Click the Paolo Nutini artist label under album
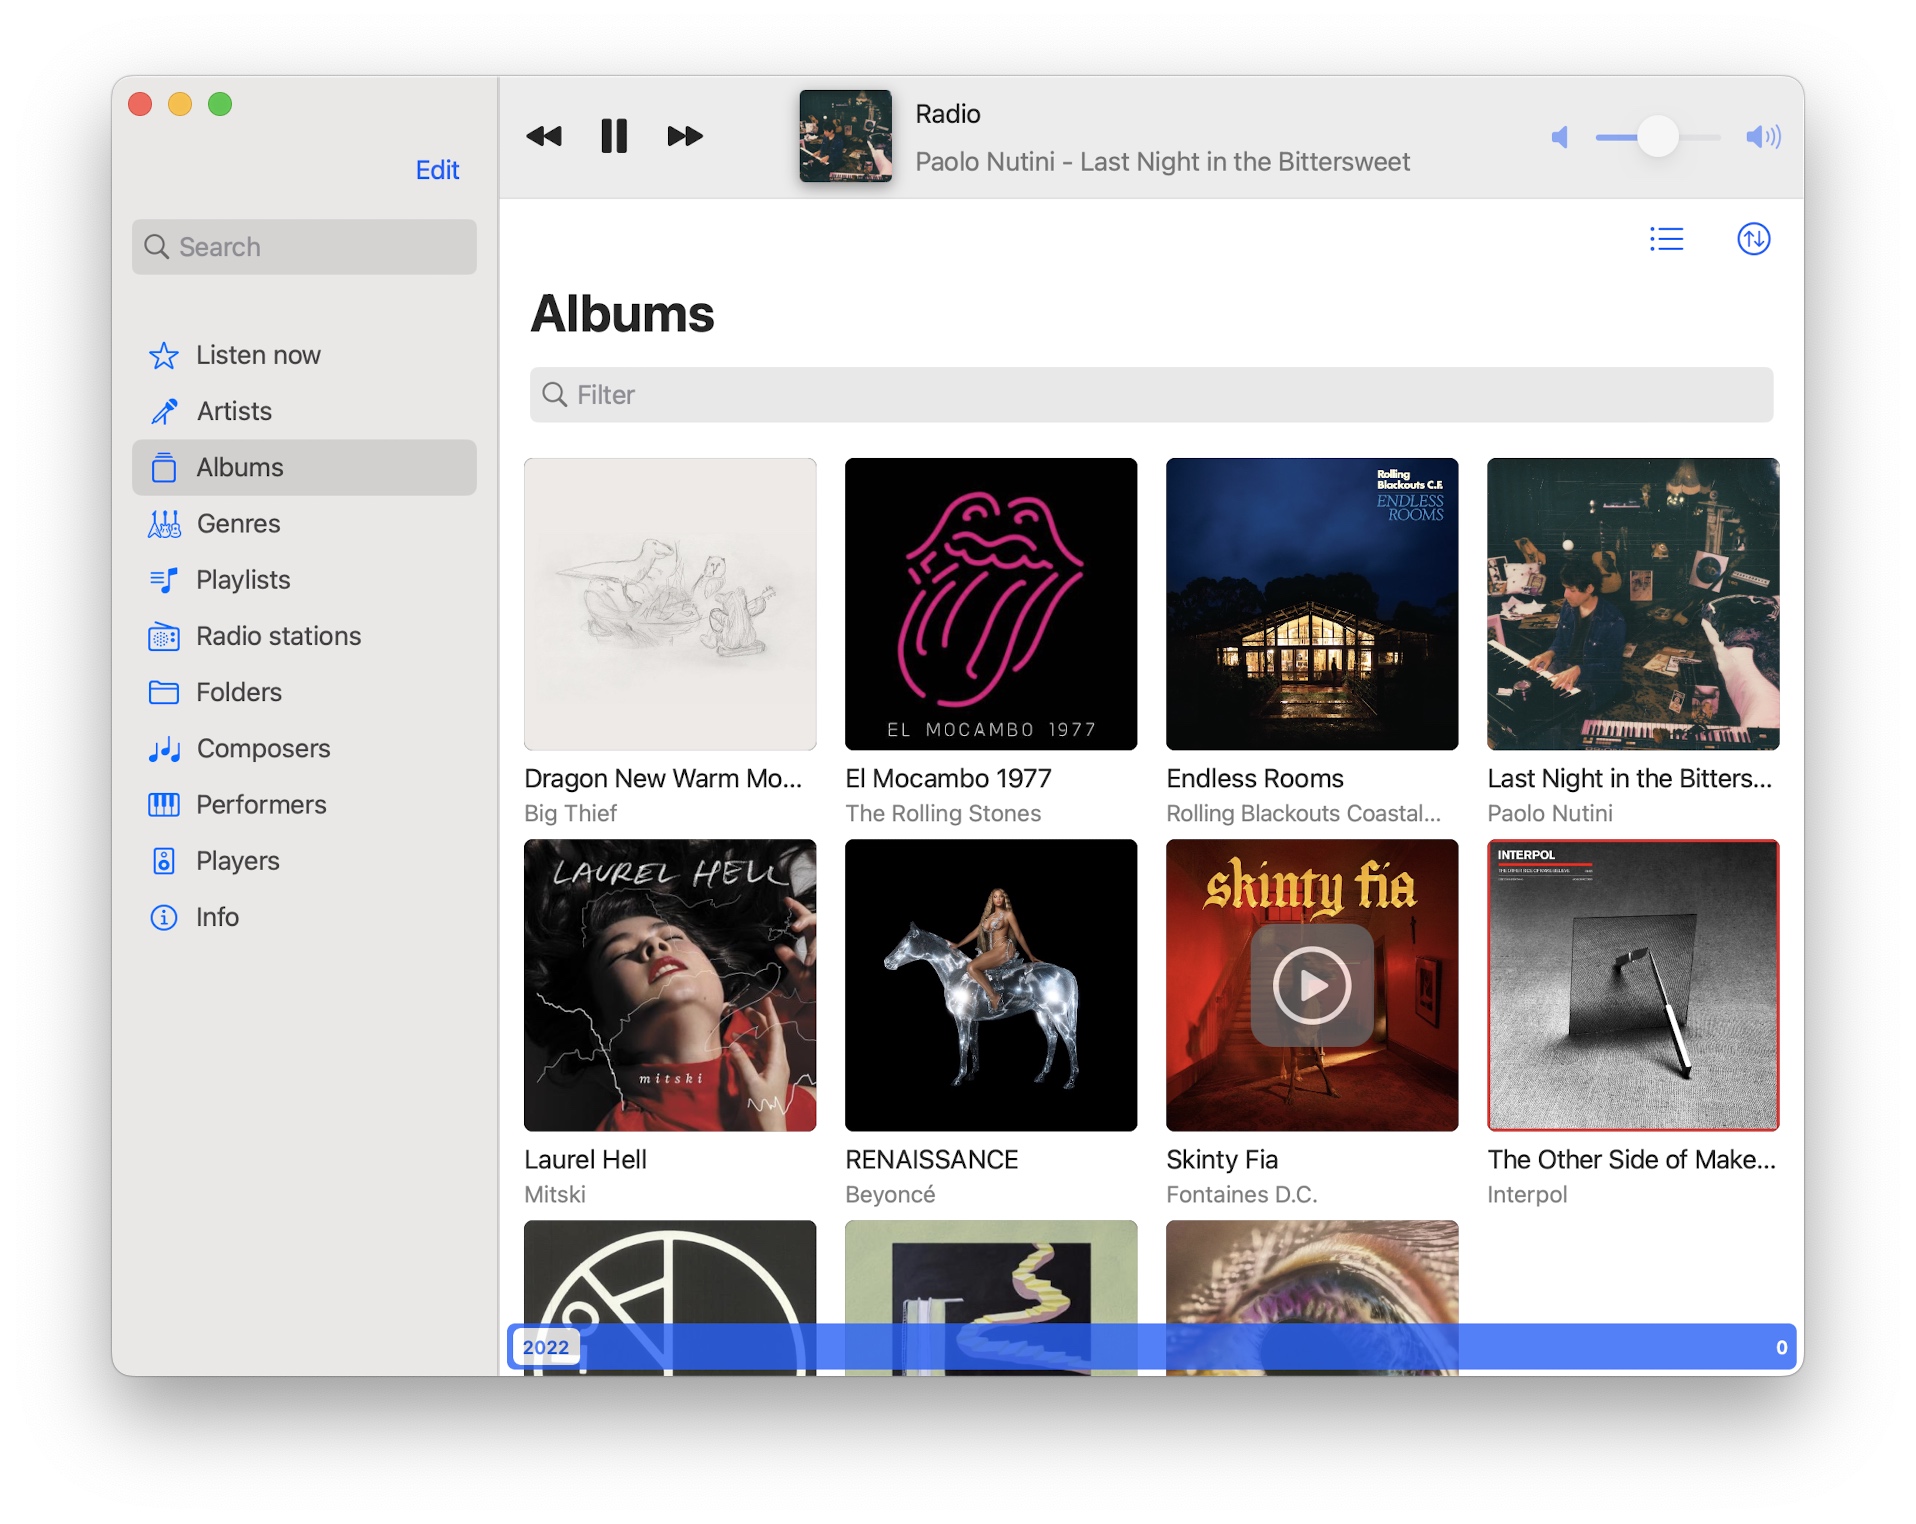1916x1524 pixels. (1549, 813)
